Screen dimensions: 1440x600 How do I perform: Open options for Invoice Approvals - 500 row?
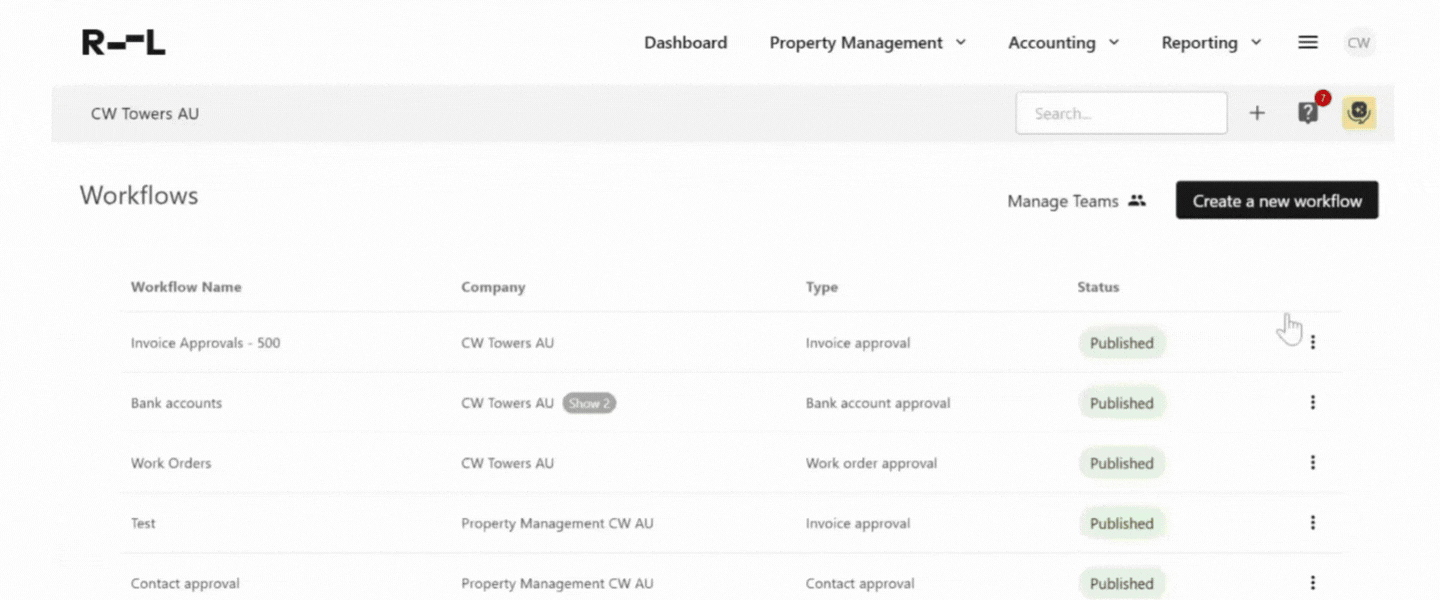(1312, 342)
